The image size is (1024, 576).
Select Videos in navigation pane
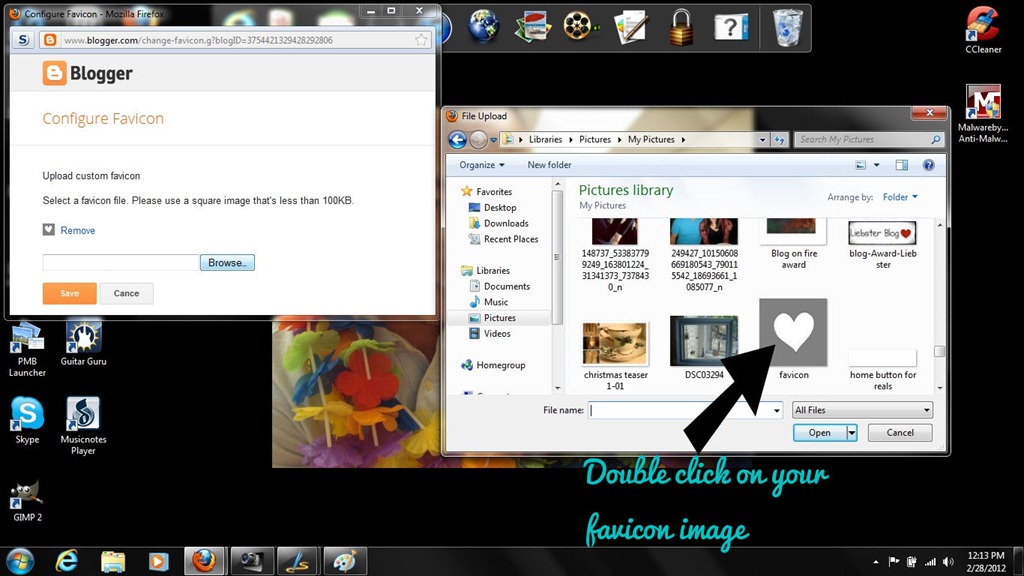tap(490, 334)
